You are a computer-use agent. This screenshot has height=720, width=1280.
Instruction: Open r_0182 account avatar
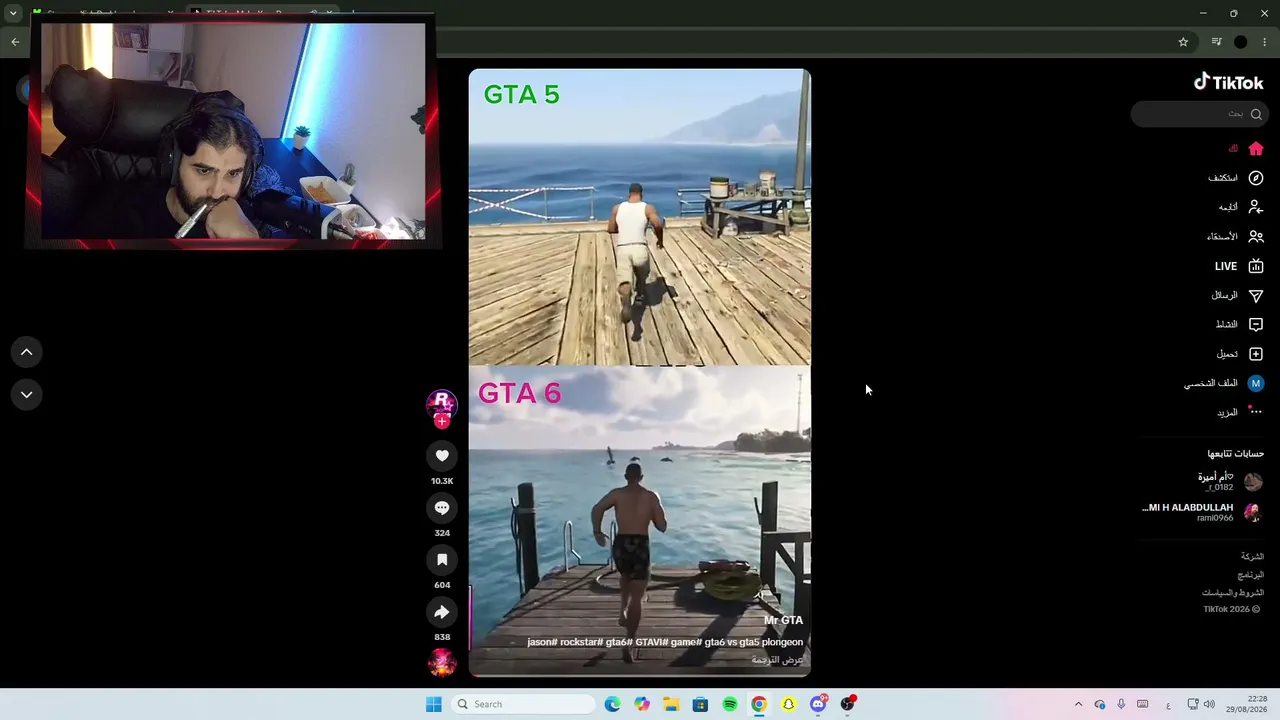pyautogui.click(x=1252, y=482)
